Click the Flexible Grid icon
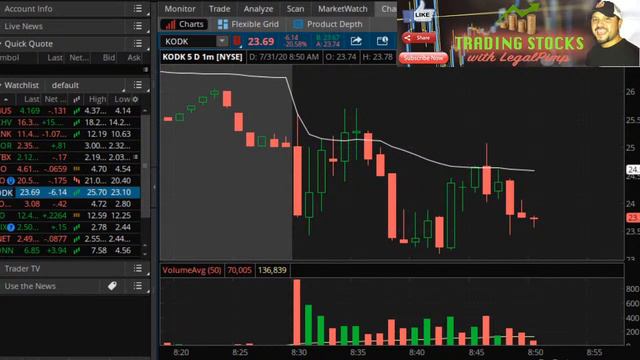The image size is (640, 360). tap(222, 24)
